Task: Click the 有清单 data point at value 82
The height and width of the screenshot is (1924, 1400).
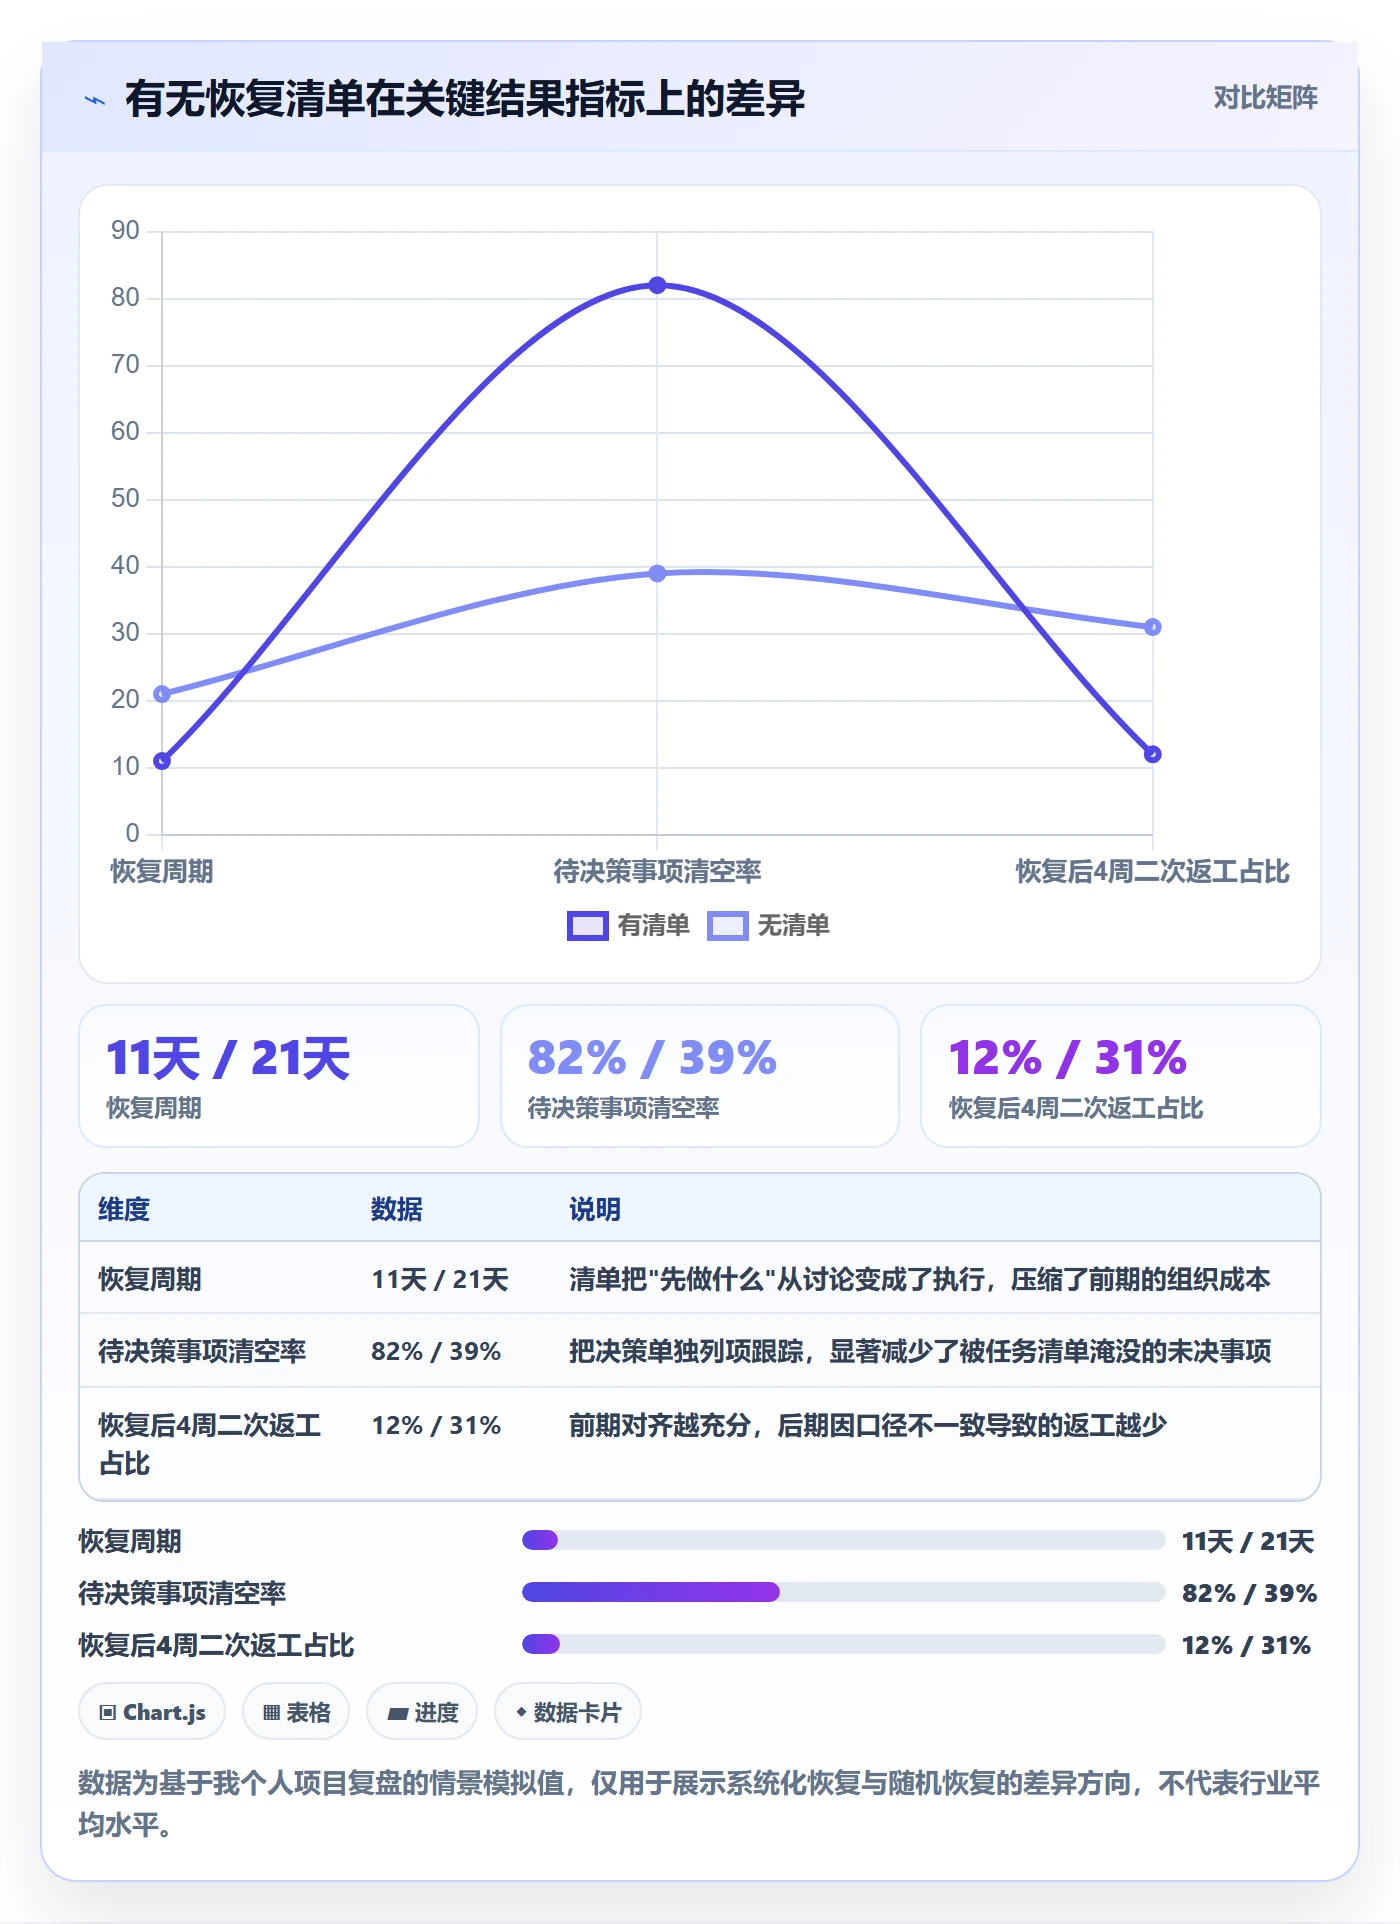Action: [657, 286]
